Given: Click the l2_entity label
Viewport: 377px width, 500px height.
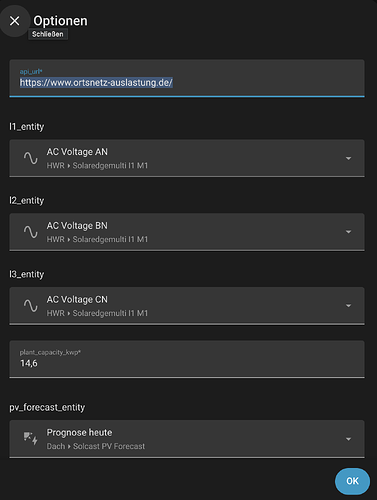Looking at the screenshot, I should tap(27, 201).
